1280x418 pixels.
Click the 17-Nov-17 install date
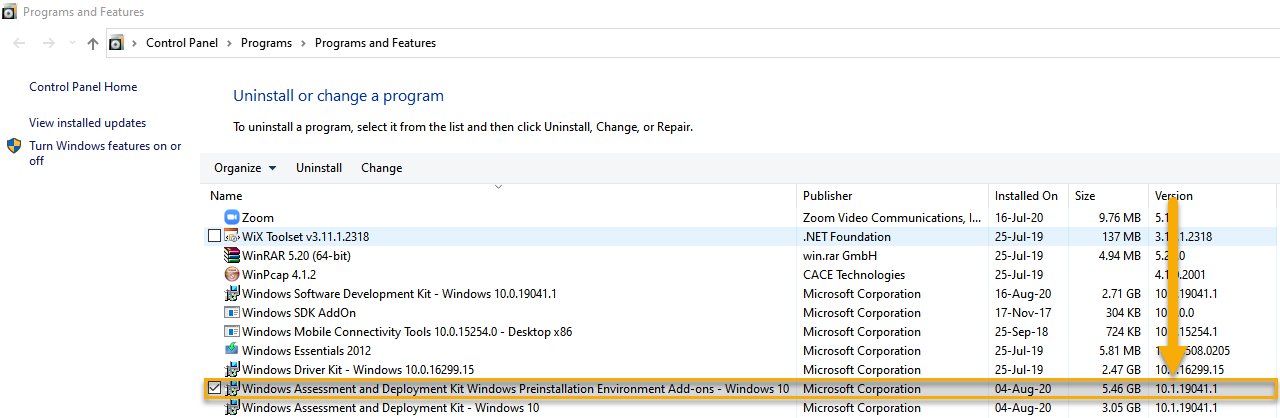[x=1021, y=313]
